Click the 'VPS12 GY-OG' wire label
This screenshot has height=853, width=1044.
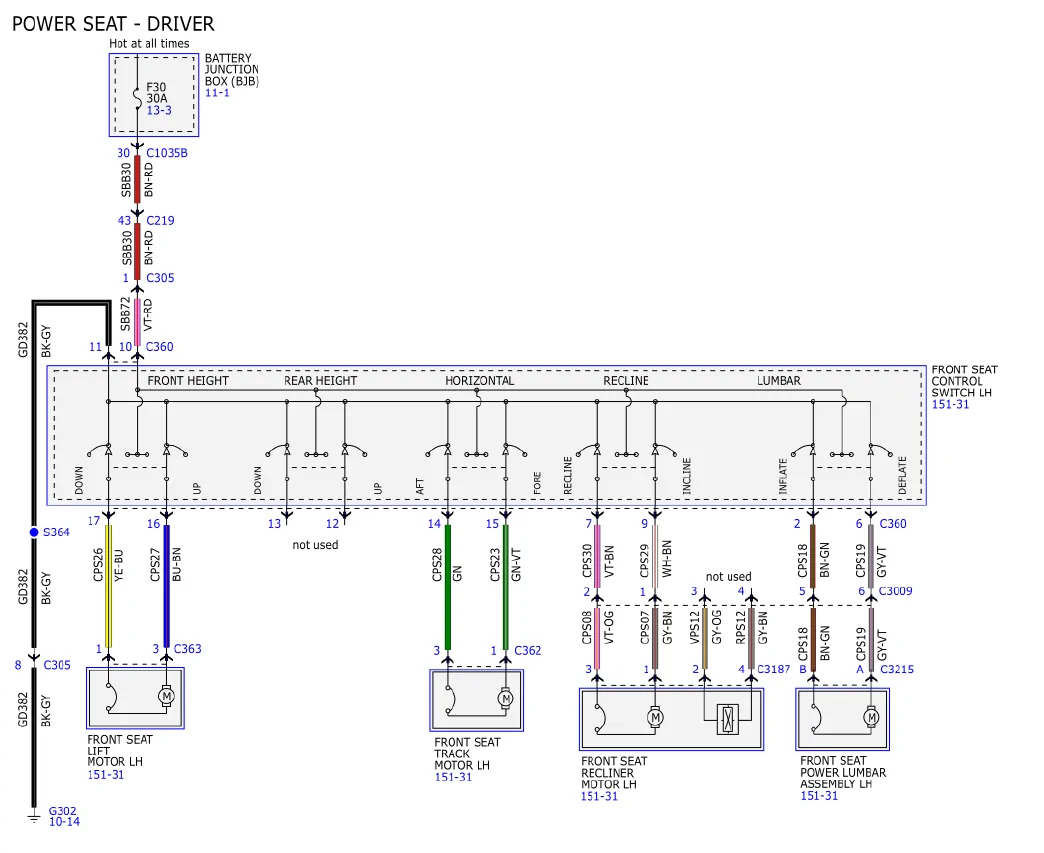705,629
